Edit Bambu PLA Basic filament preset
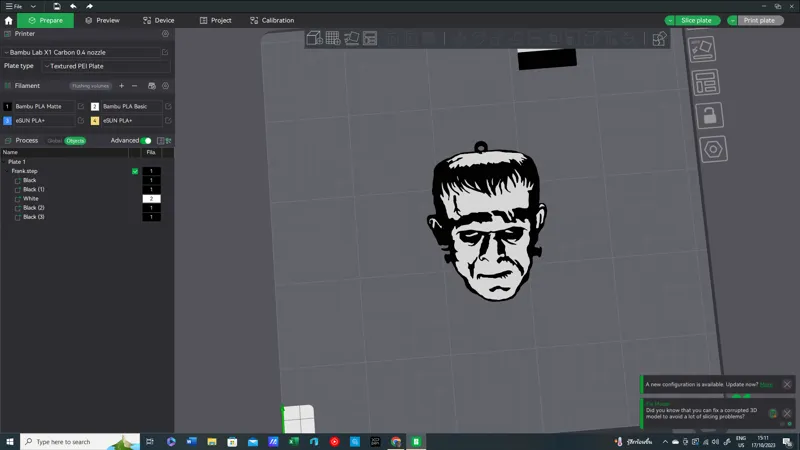Image resolution: width=800 pixels, height=450 pixels. [168, 106]
